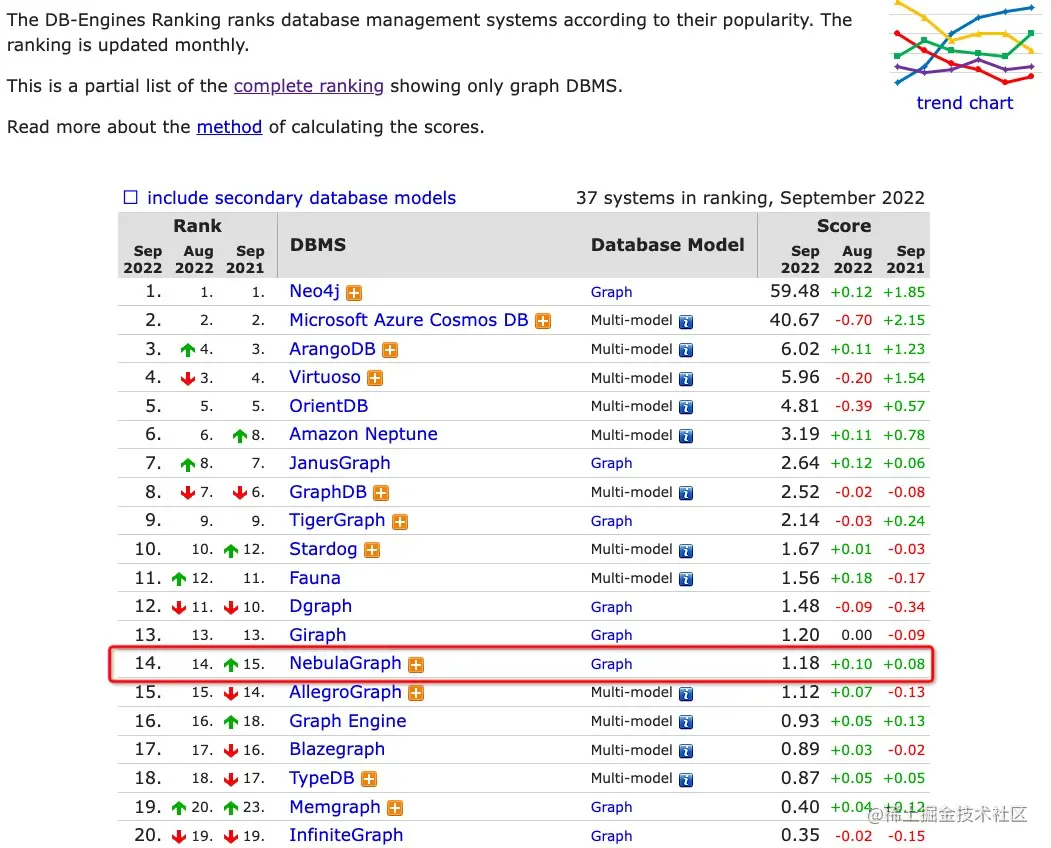Click the Database Model column header

[668, 245]
